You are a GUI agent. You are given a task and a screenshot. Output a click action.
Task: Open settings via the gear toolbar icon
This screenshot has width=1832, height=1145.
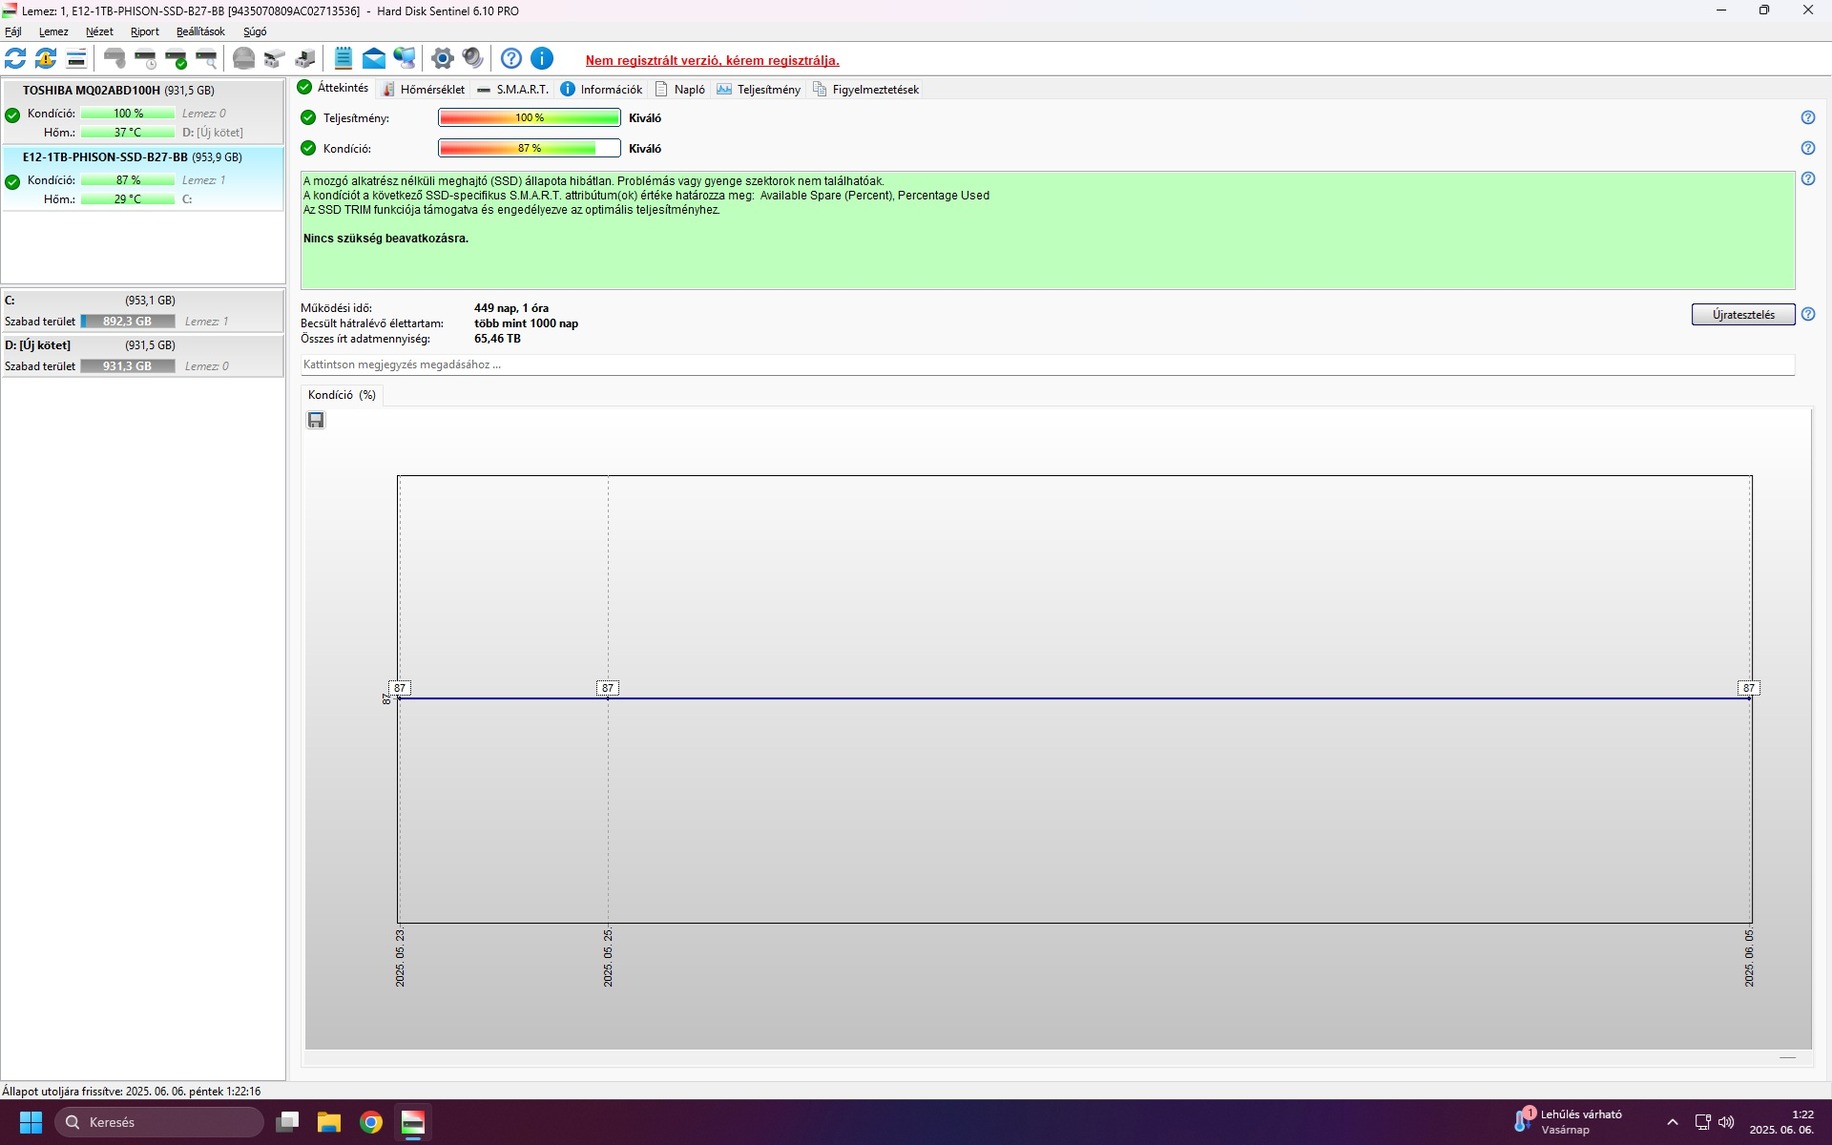[442, 58]
